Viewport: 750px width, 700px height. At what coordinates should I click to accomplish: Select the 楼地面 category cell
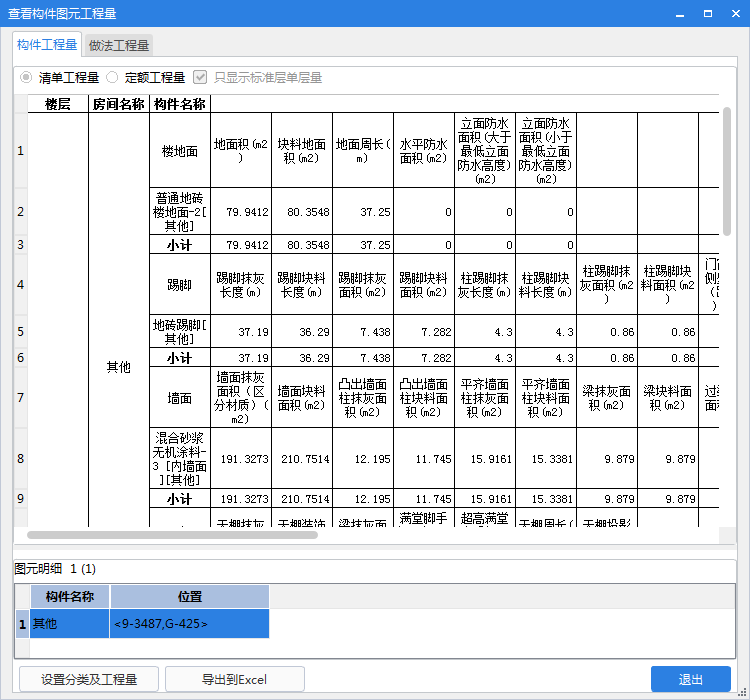coord(180,151)
